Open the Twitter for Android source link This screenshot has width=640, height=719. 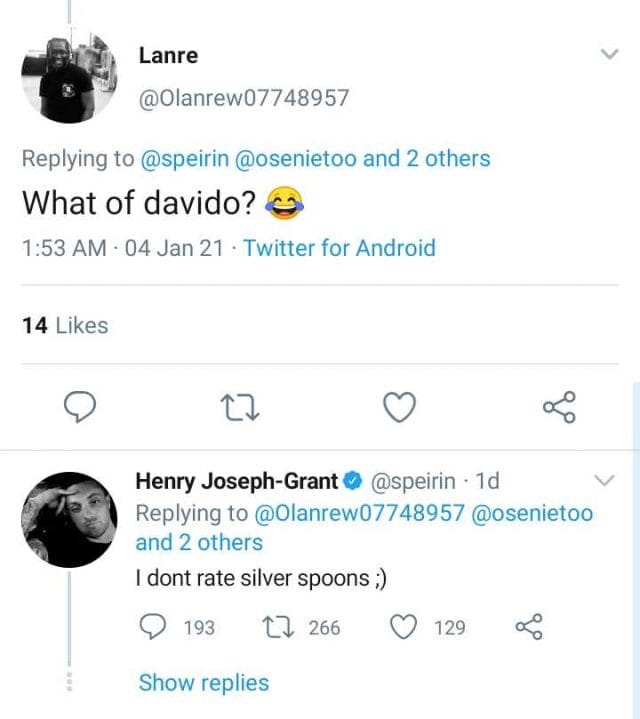(x=339, y=248)
